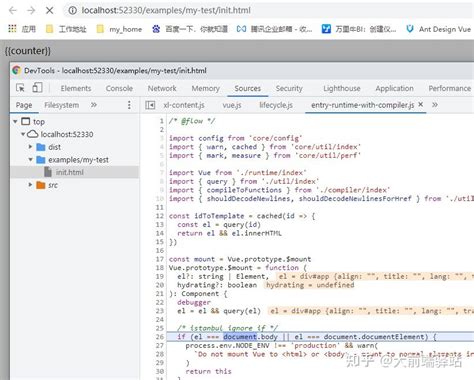Image resolution: width=474 pixels, height=380 pixels.
Task: Toggle the hide navigator sidebar icon
Action: (x=150, y=105)
